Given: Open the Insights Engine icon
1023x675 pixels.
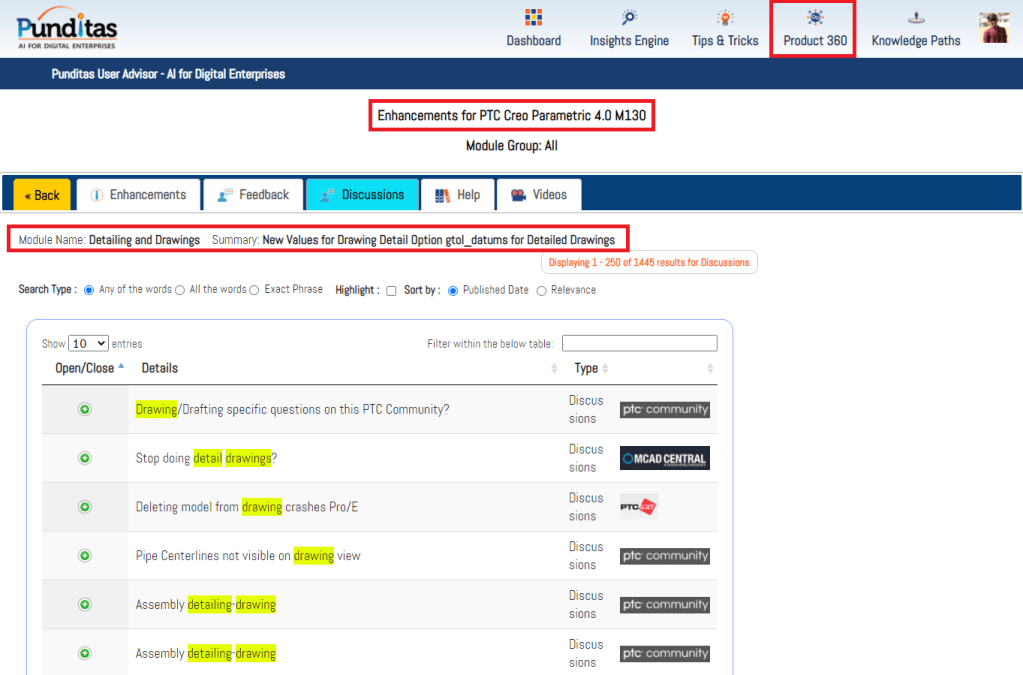Looking at the screenshot, I should click(629, 18).
